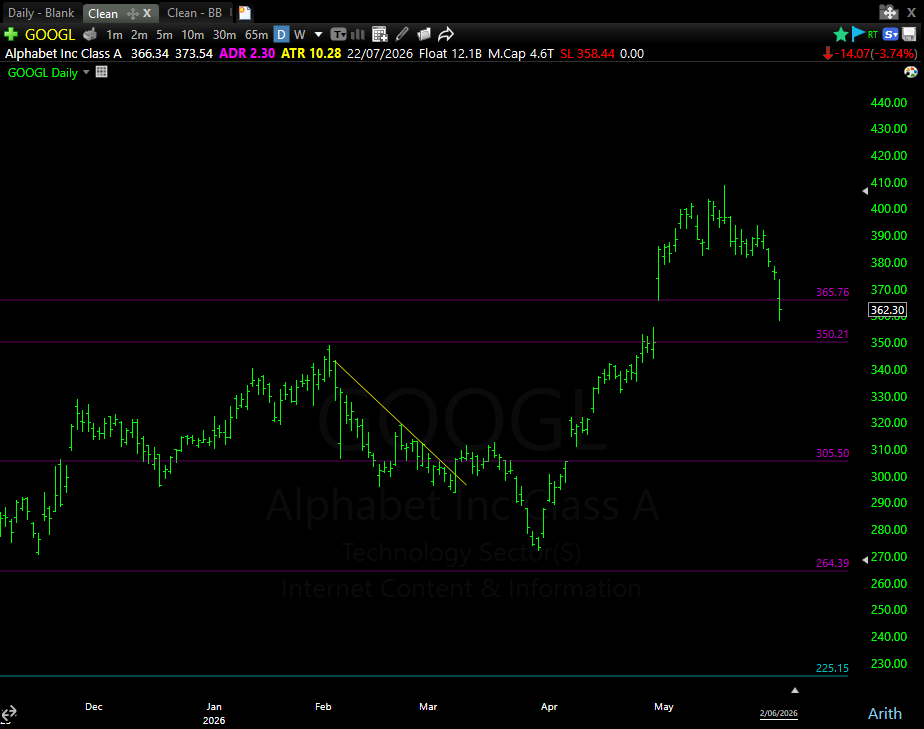Click the ADR 2.30 value
924x729 pixels.
(247, 54)
